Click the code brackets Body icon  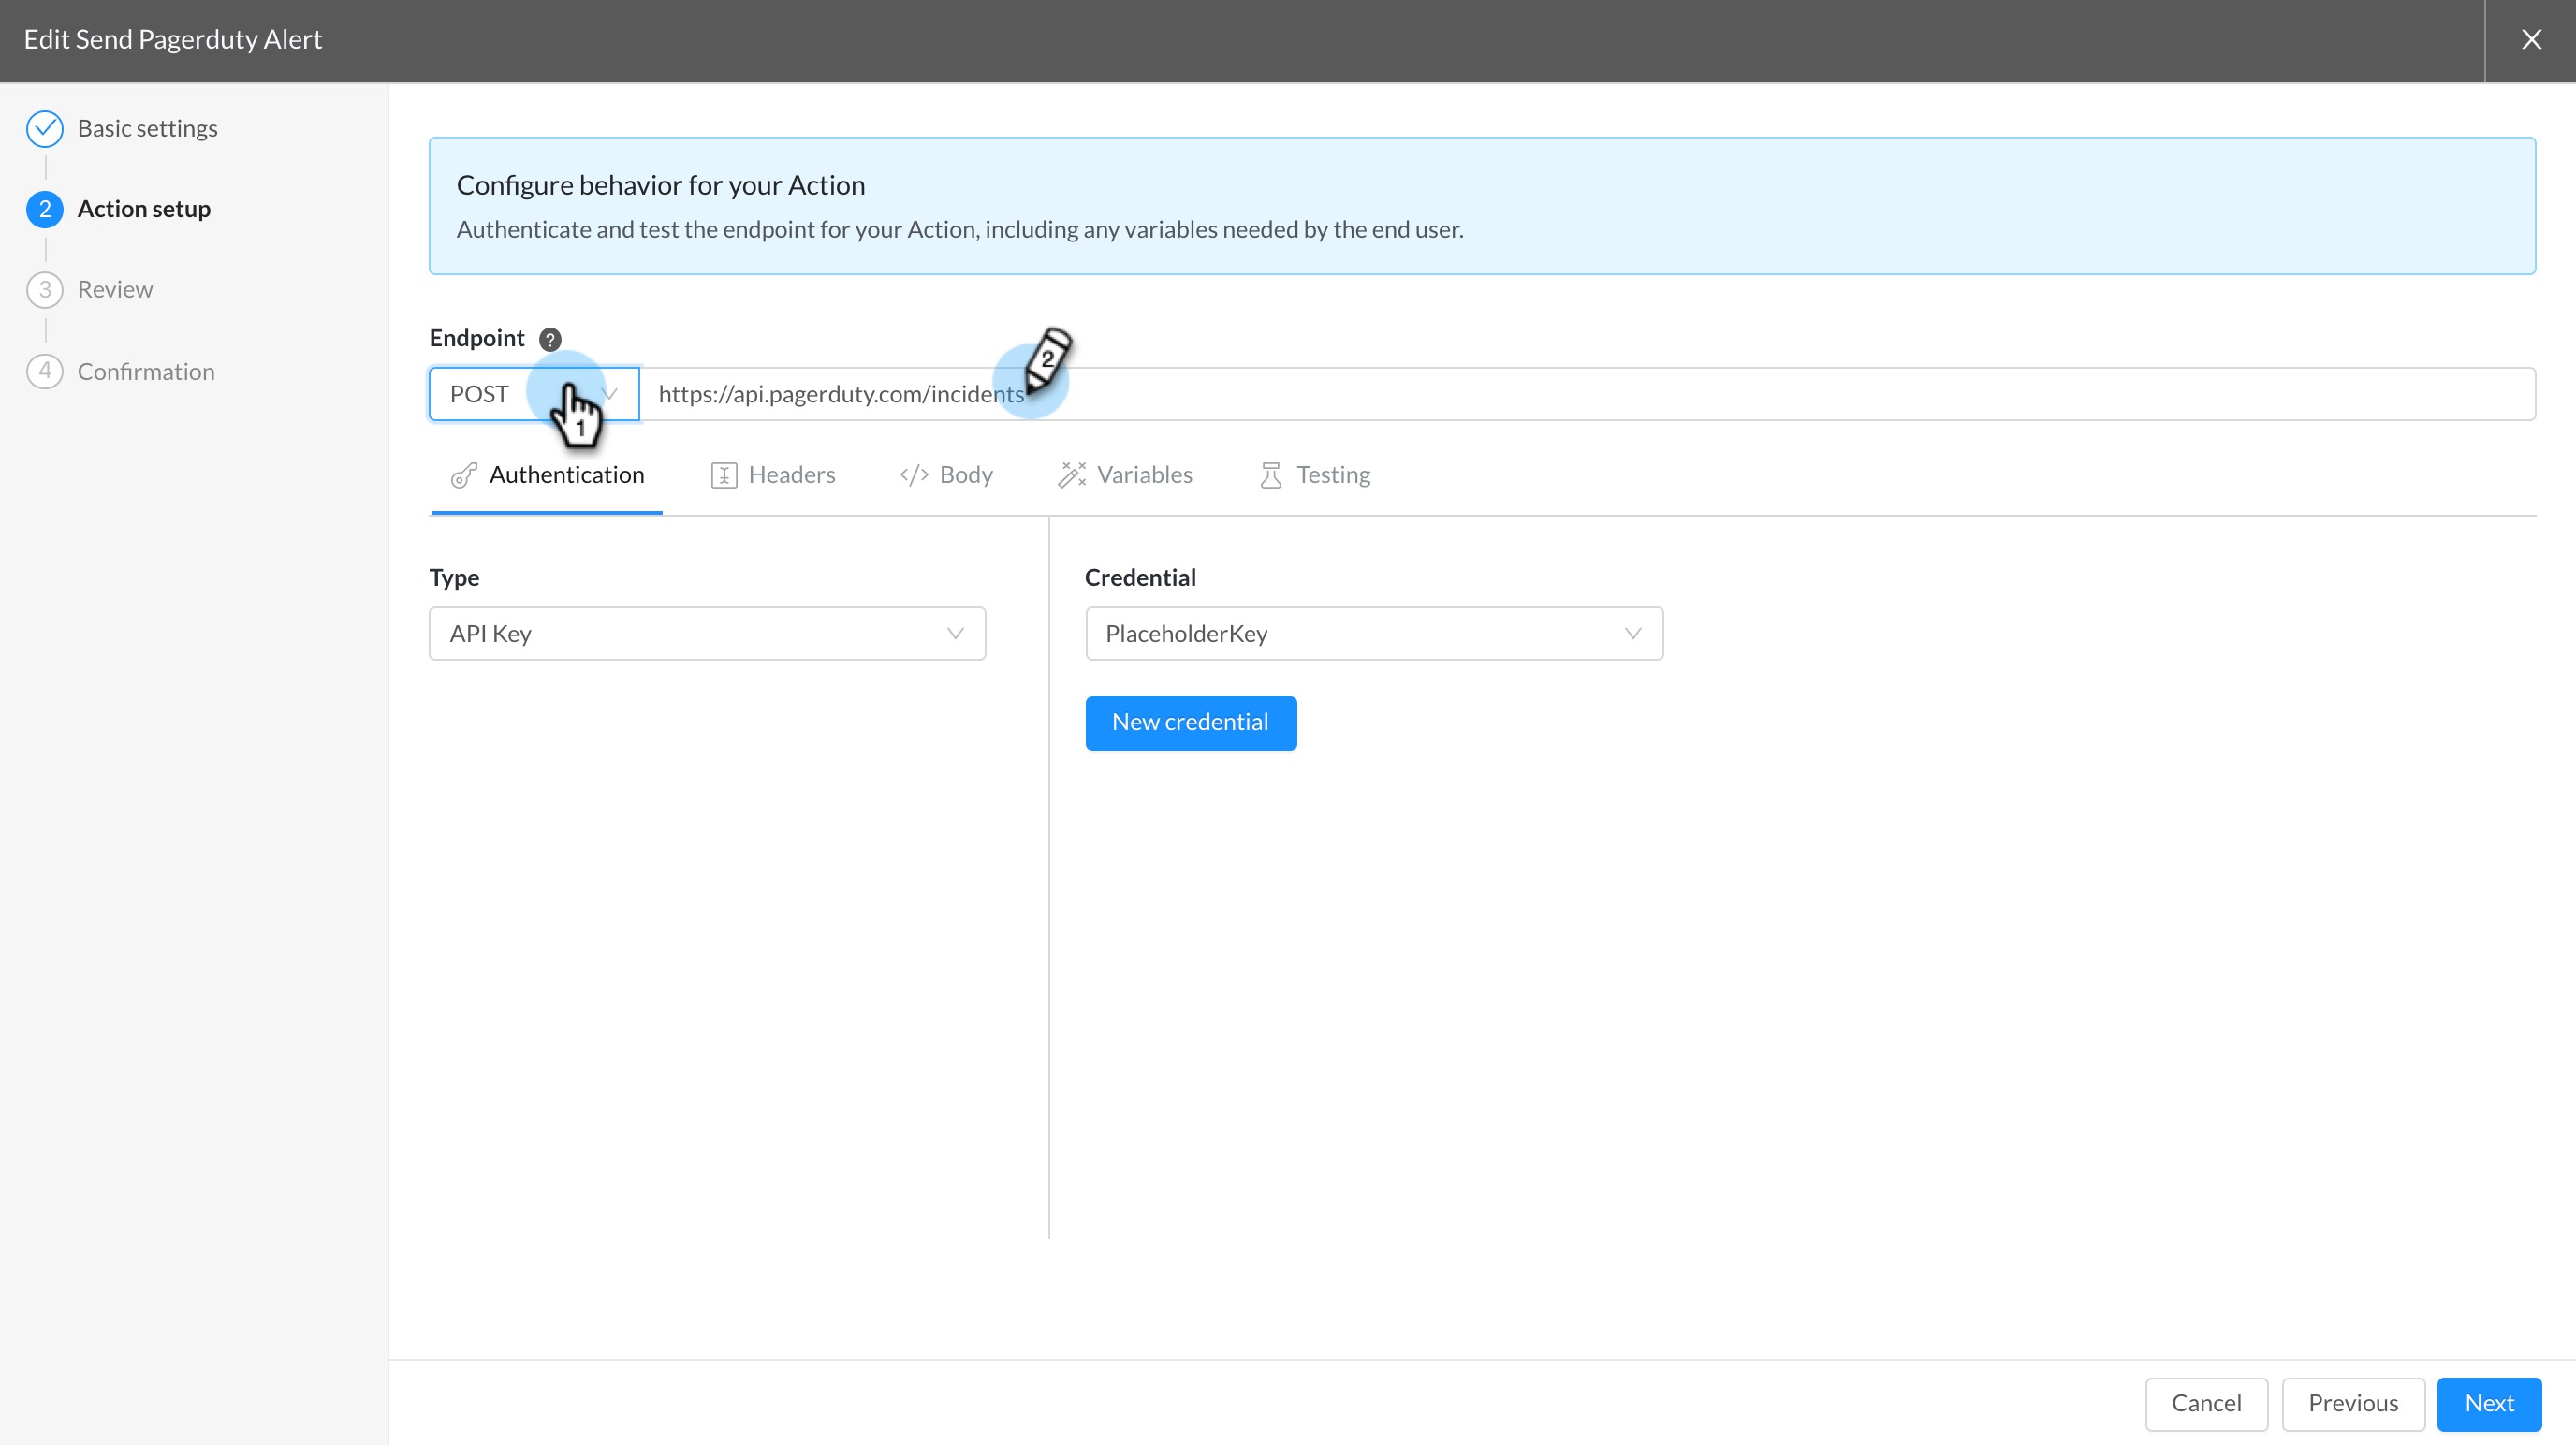point(914,475)
